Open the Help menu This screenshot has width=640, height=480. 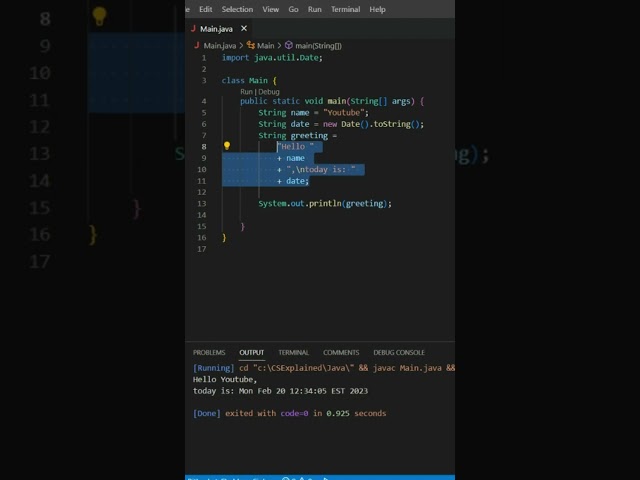377,9
